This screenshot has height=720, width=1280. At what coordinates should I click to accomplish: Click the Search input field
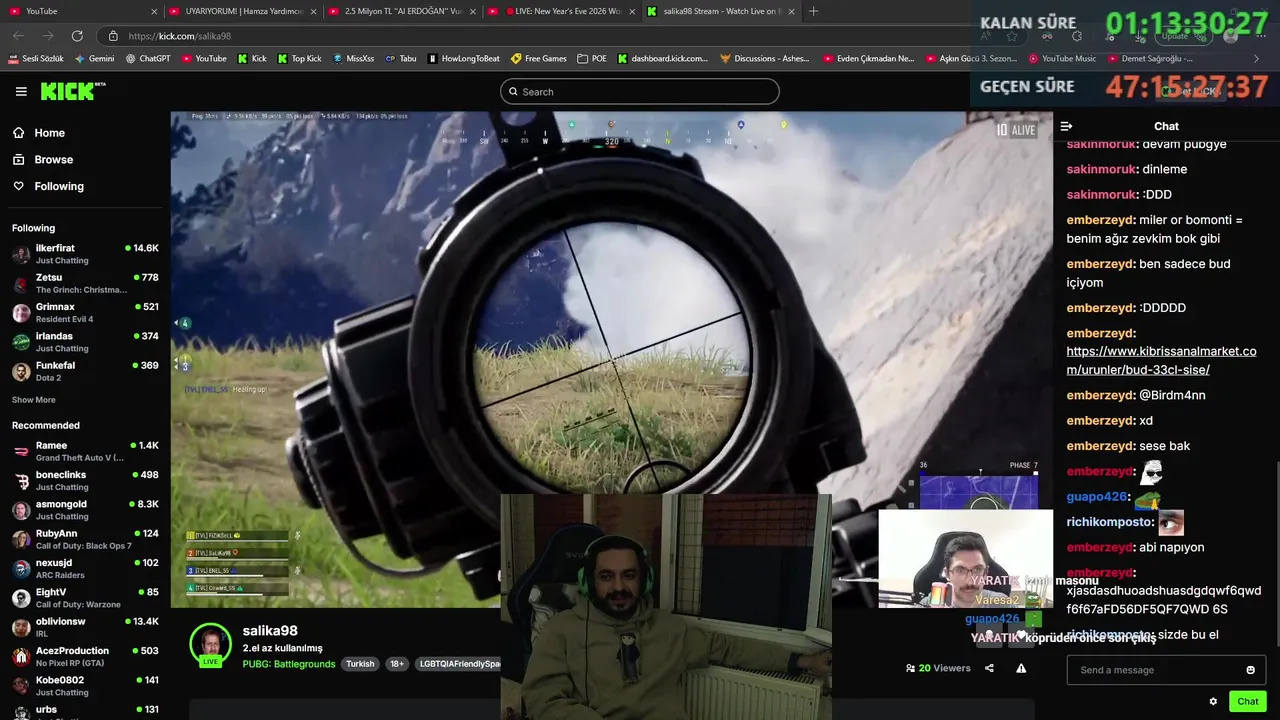[x=639, y=92]
